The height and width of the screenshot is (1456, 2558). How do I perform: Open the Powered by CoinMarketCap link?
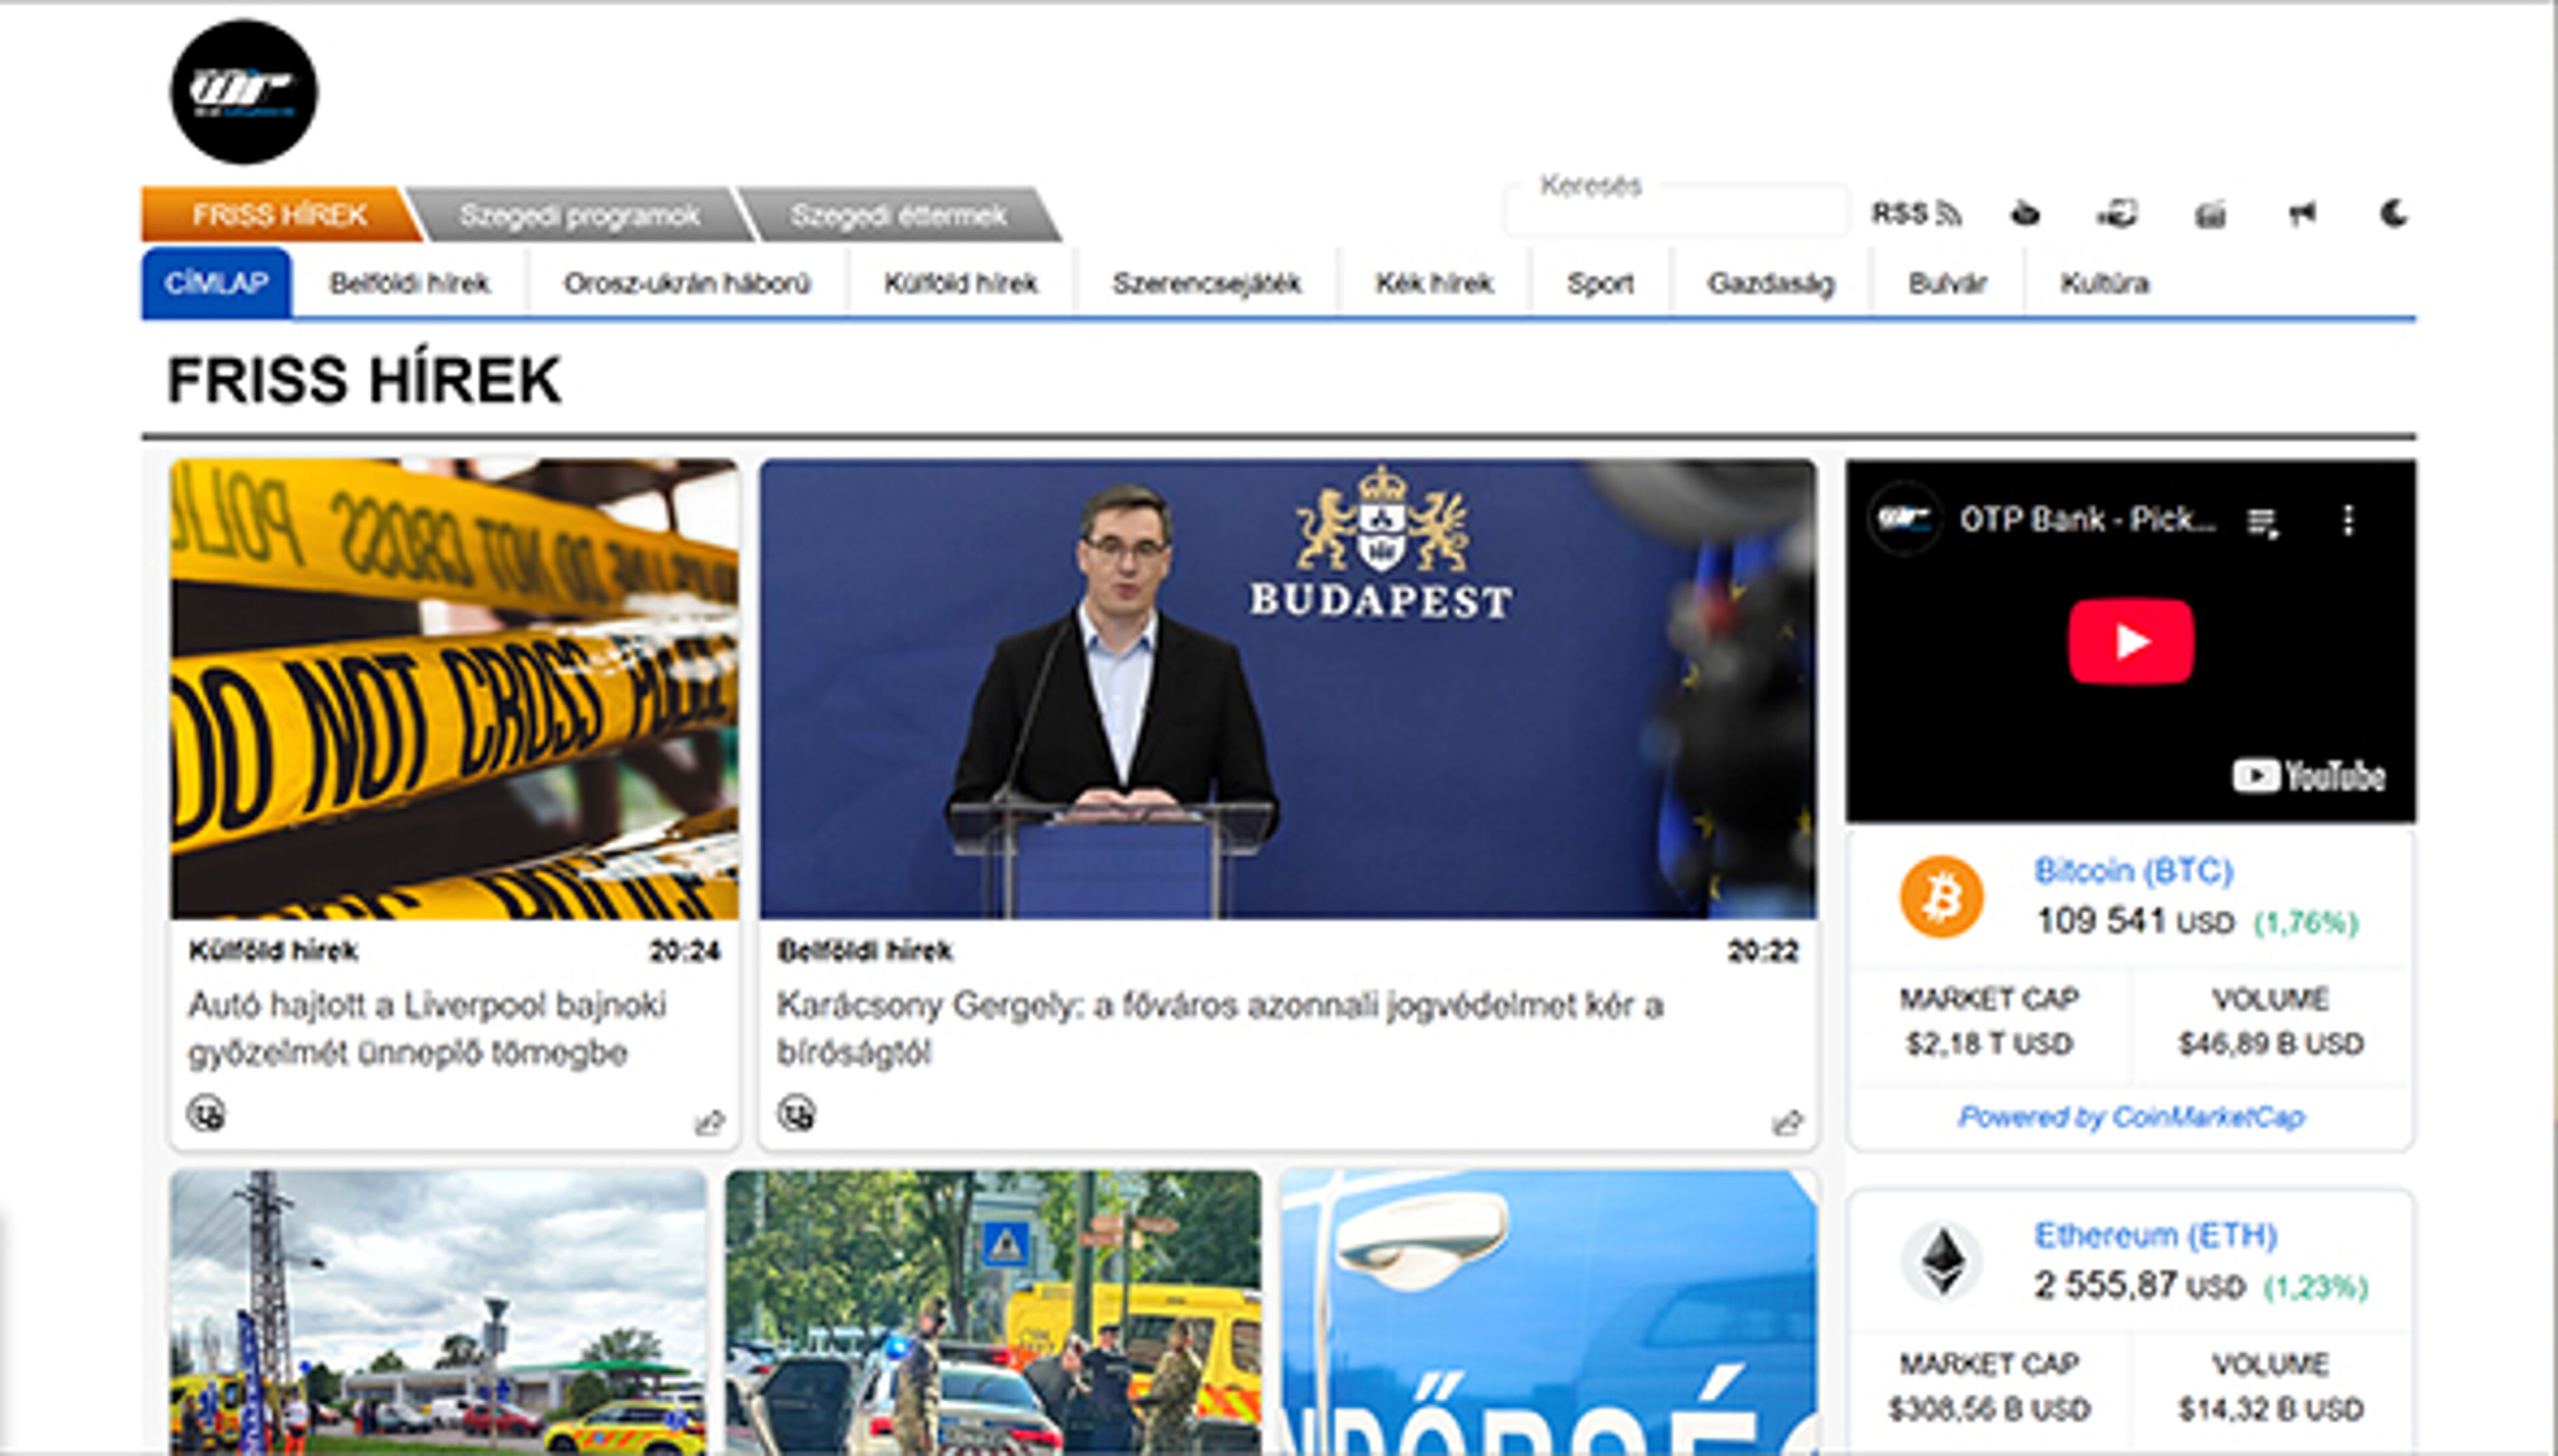pyautogui.click(x=2131, y=1117)
